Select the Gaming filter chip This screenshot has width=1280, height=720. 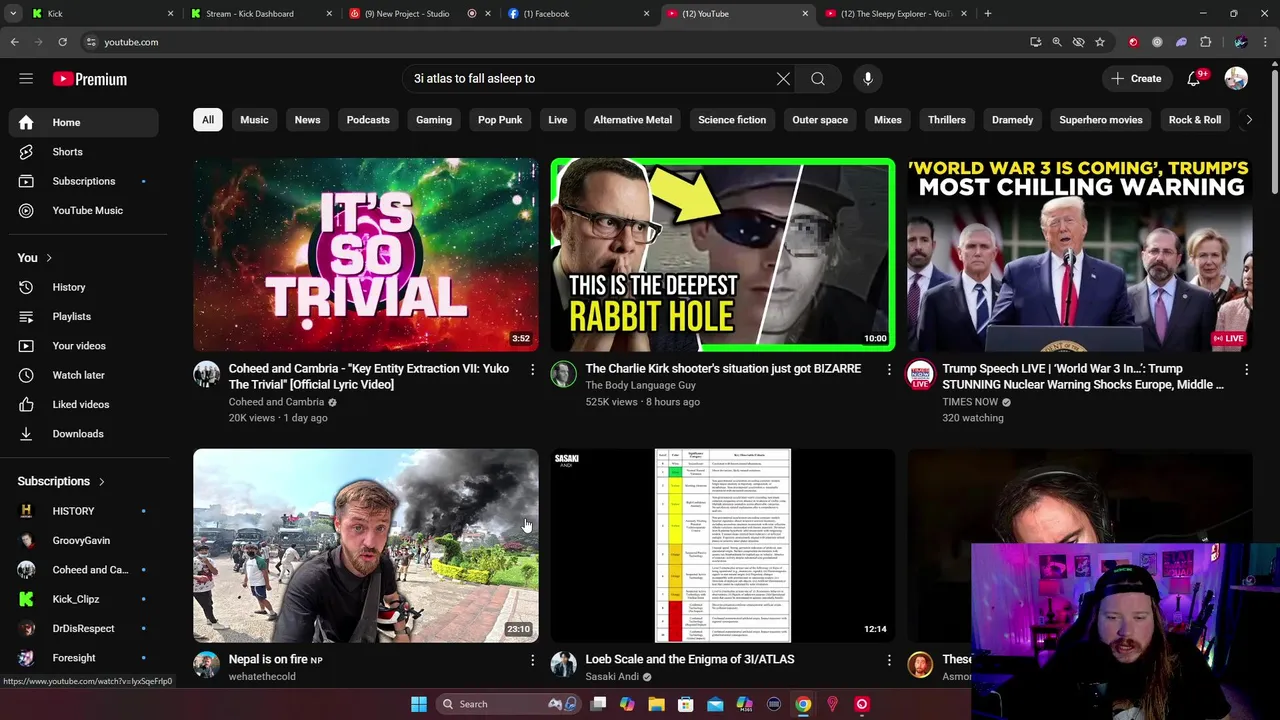point(434,120)
